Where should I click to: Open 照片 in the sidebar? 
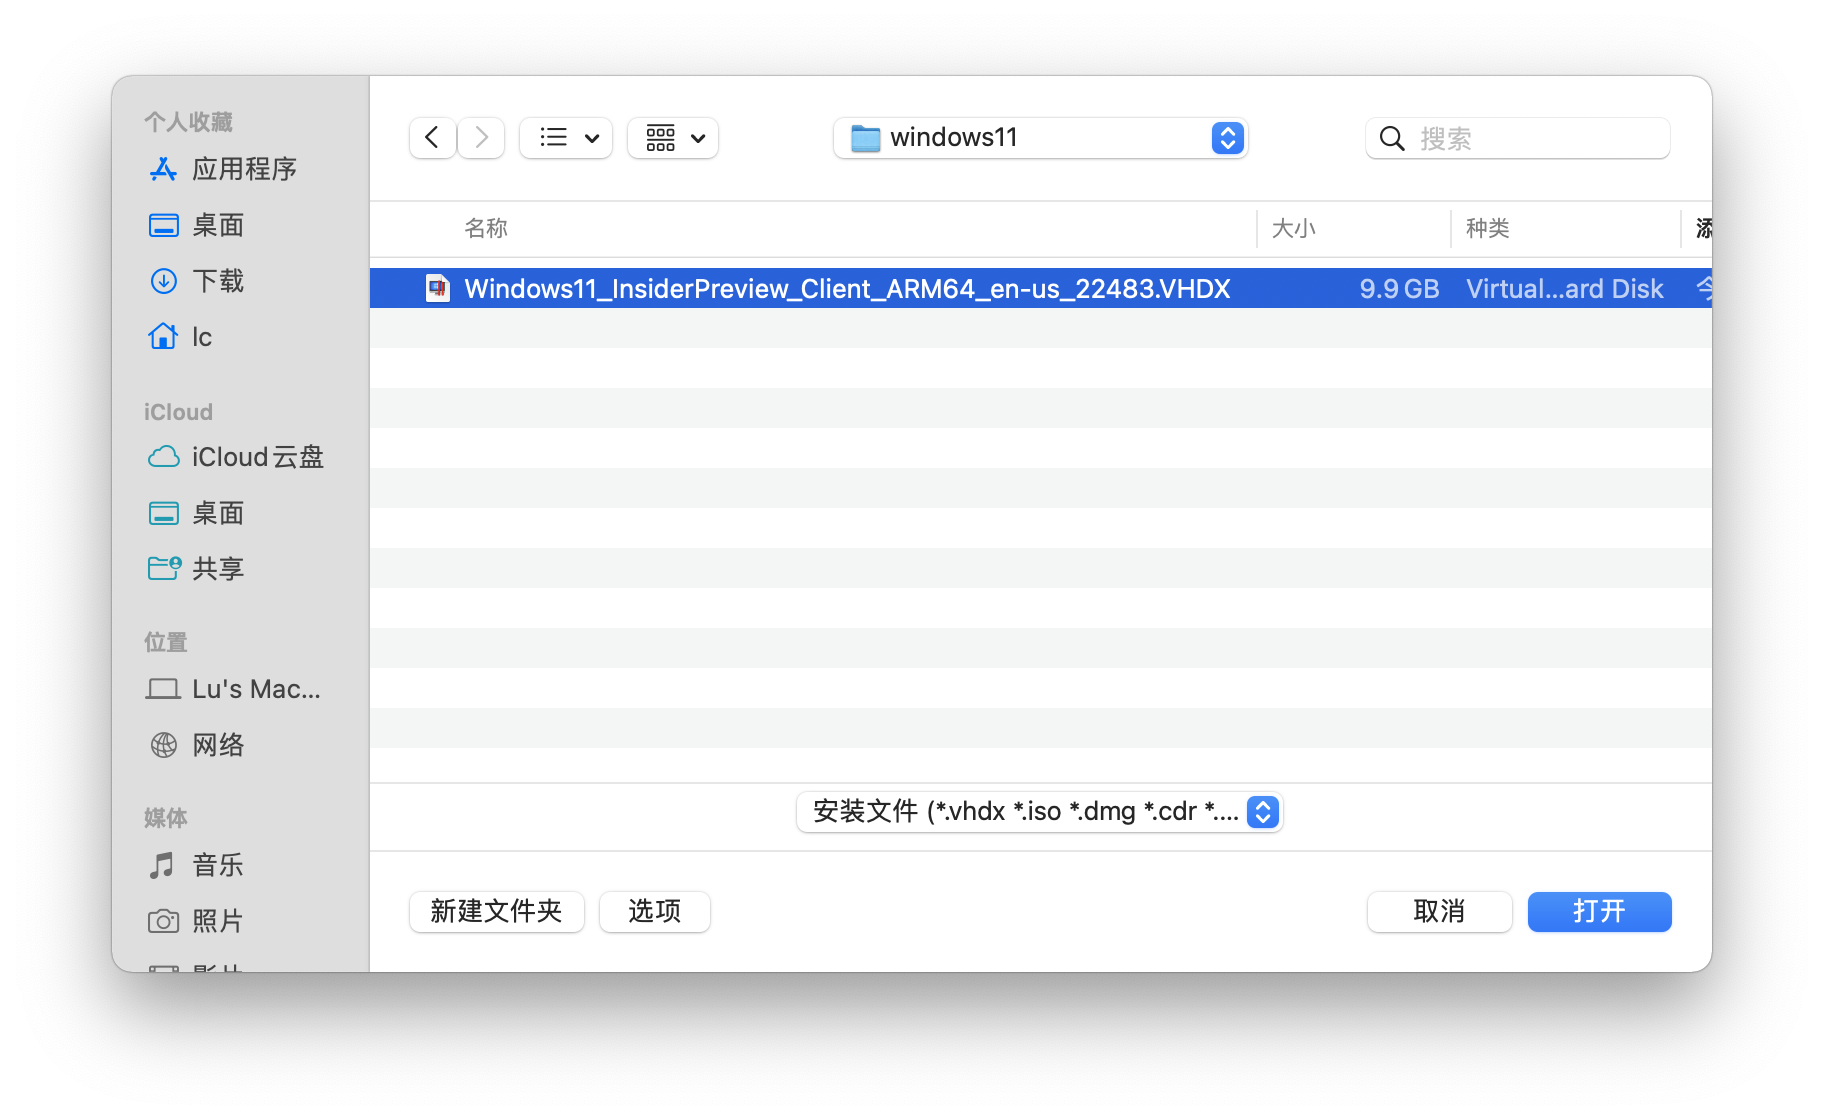(220, 921)
